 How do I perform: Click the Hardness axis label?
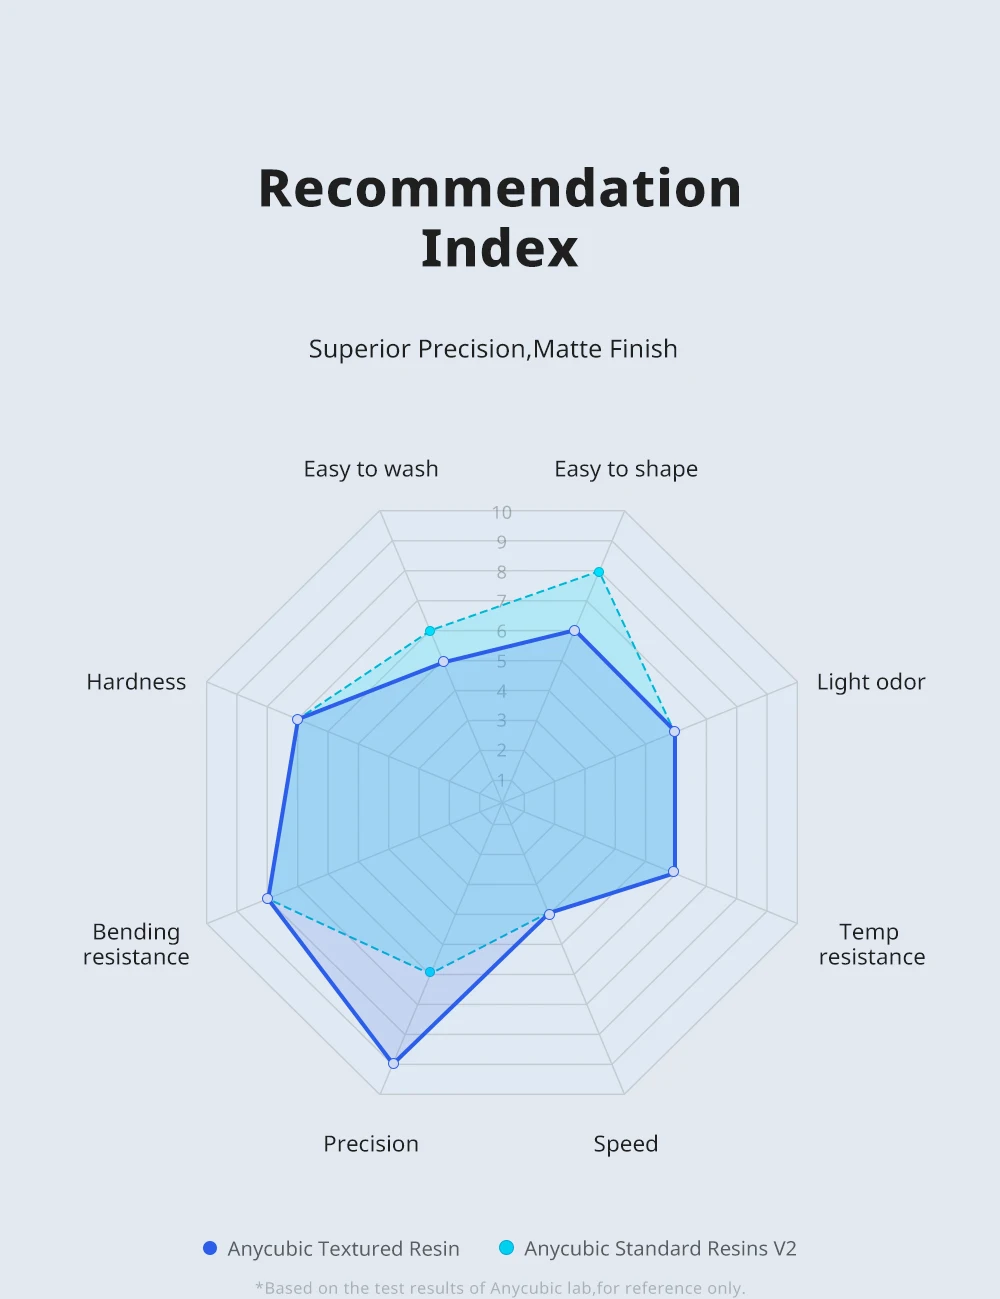click(136, 682)
